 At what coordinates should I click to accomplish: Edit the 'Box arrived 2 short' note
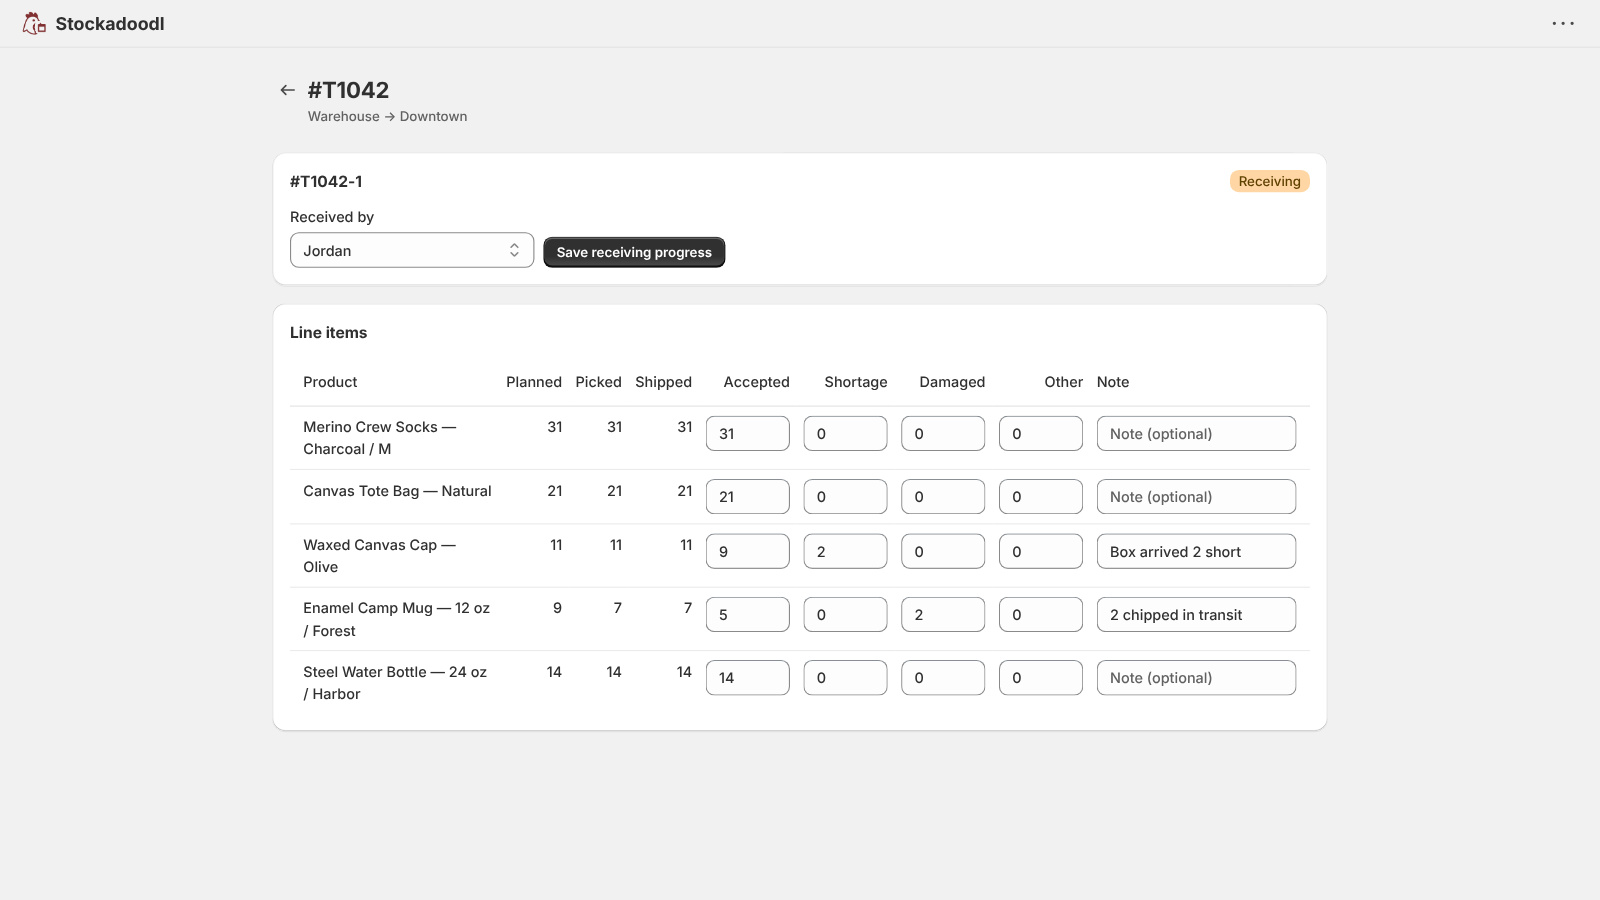click(x=1196, y=552)
